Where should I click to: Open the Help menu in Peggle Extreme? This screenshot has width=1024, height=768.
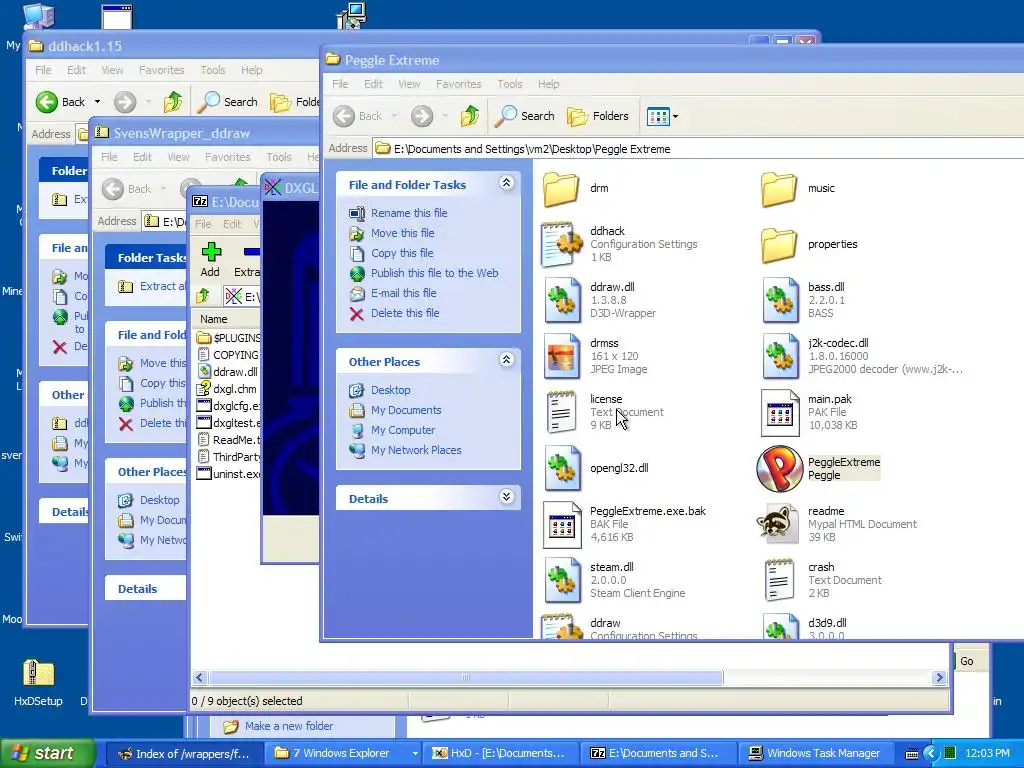549,84
